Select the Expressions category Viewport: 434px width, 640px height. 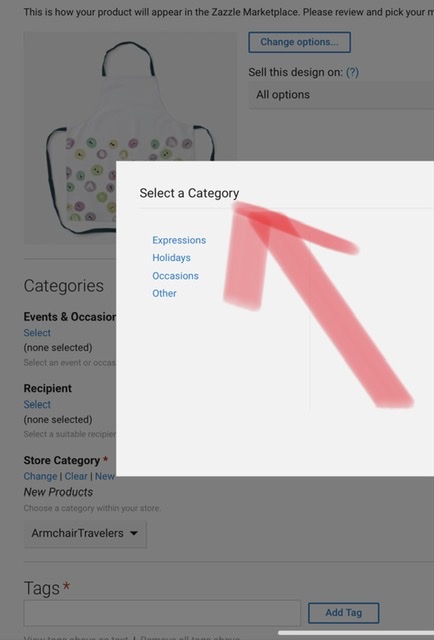pyautogui.click(x=179, y=240)
